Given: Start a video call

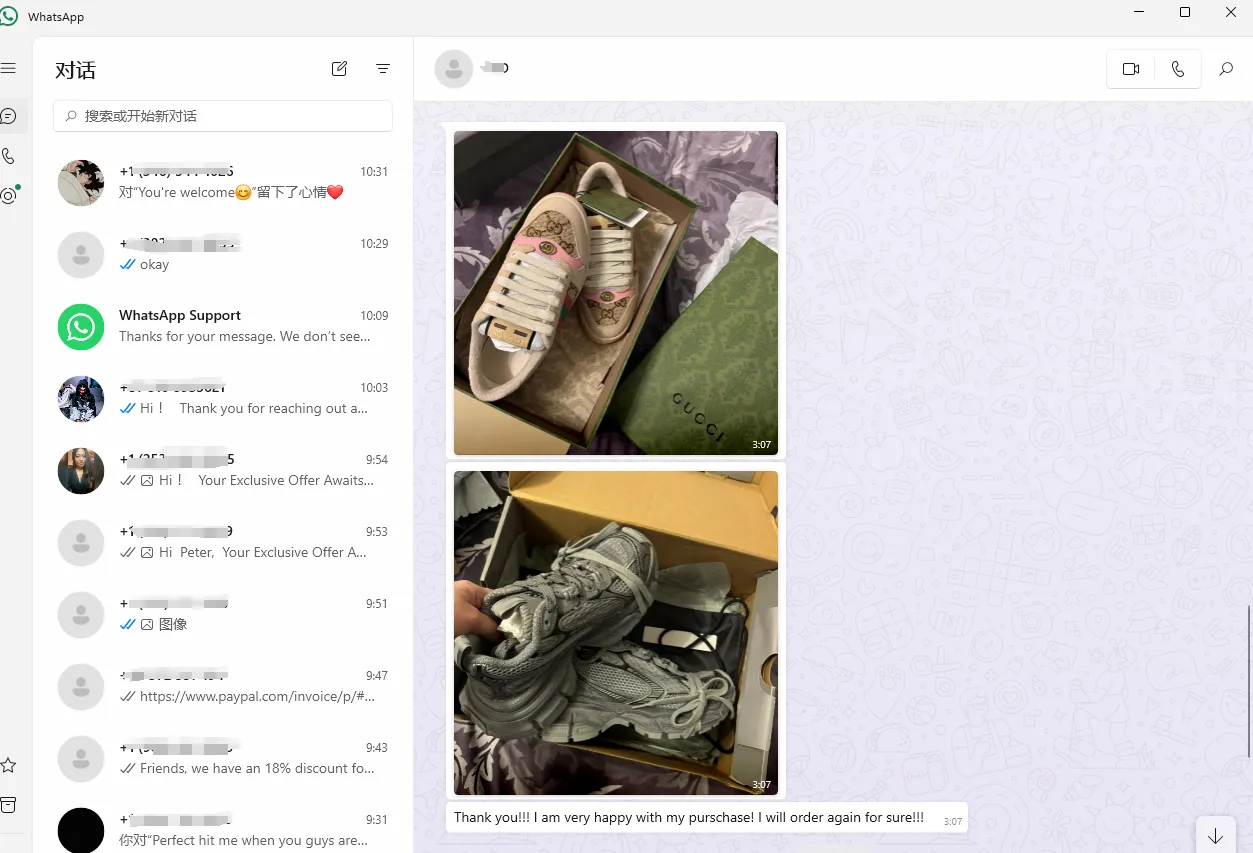Looking at the screenshot, I should 1131,69.
